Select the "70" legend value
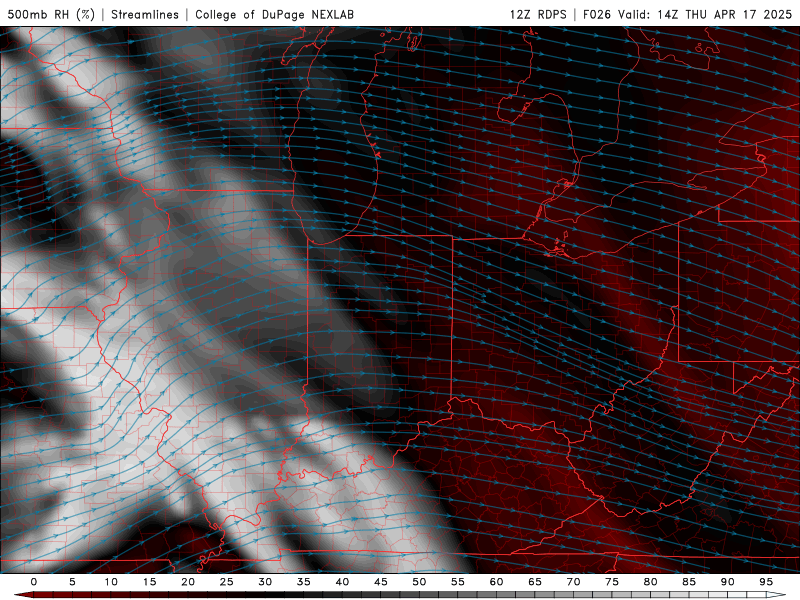This screenshot has height=600, width=800. pos(573,582)
